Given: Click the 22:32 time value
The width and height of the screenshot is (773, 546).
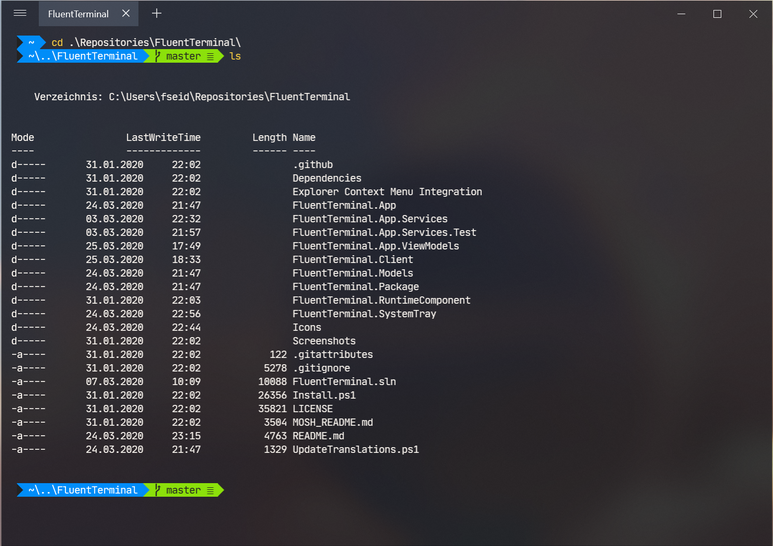Looking at the screenshot, I should pyautogui.click(x=186, y=219).
